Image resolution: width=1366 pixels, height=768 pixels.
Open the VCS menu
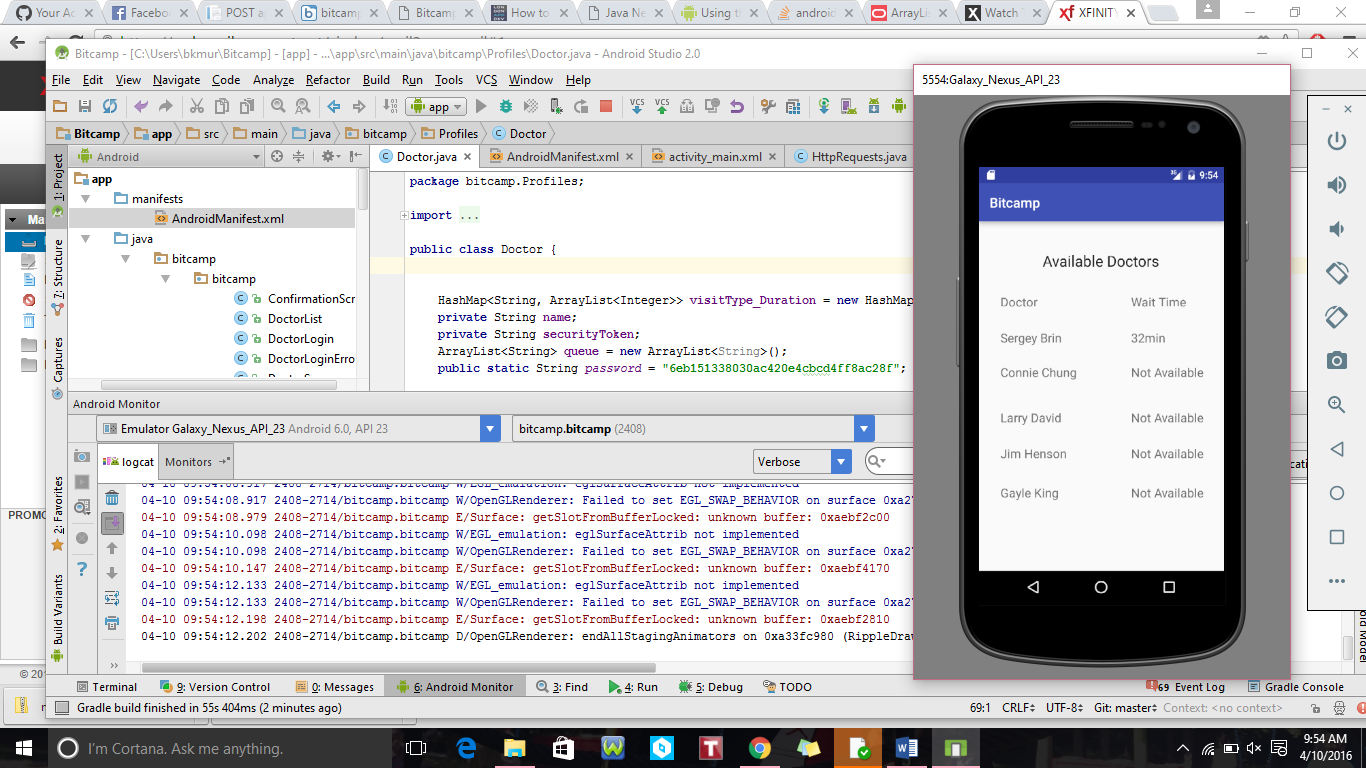pyautogui.click(x=486, y=80)
